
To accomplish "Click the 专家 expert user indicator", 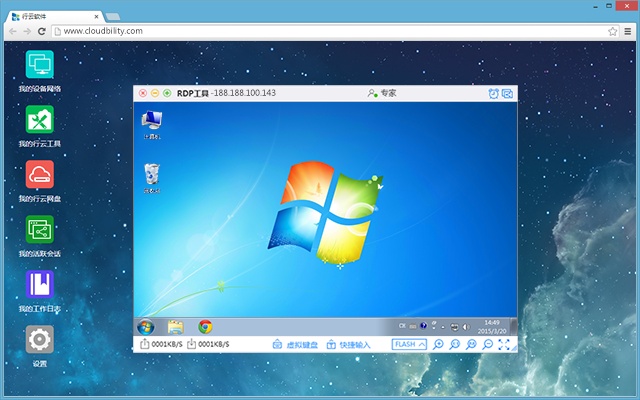I will [382, 93].
